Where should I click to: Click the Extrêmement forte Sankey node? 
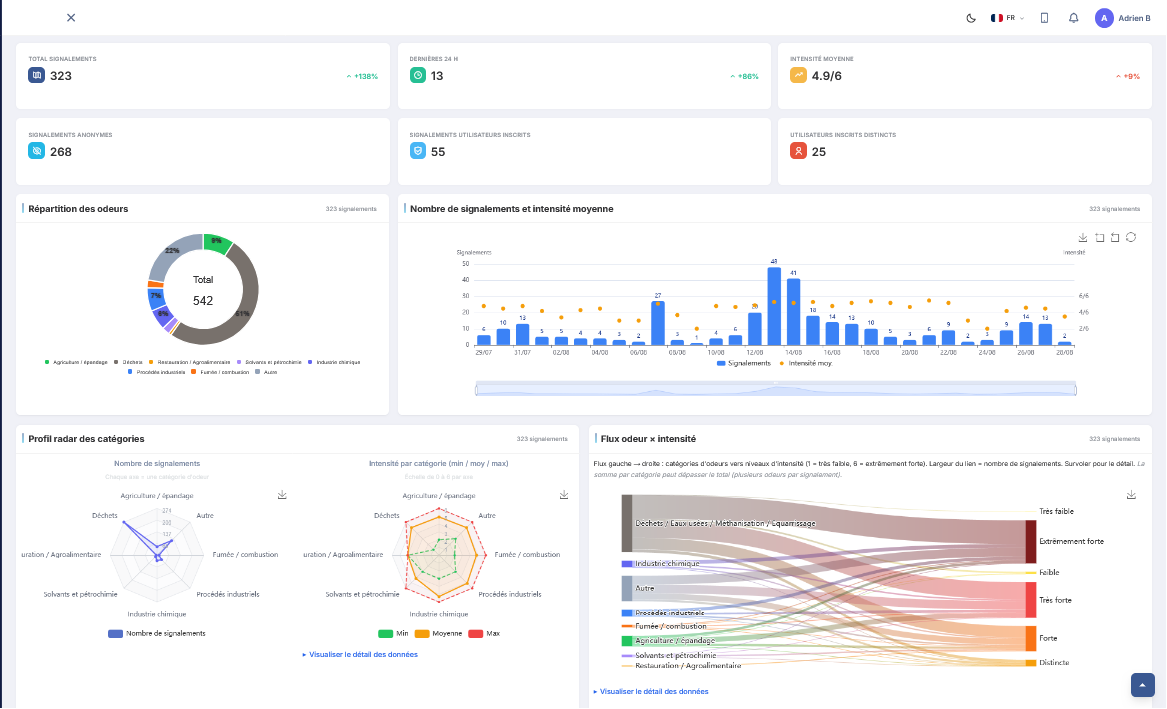(1031, 542)
